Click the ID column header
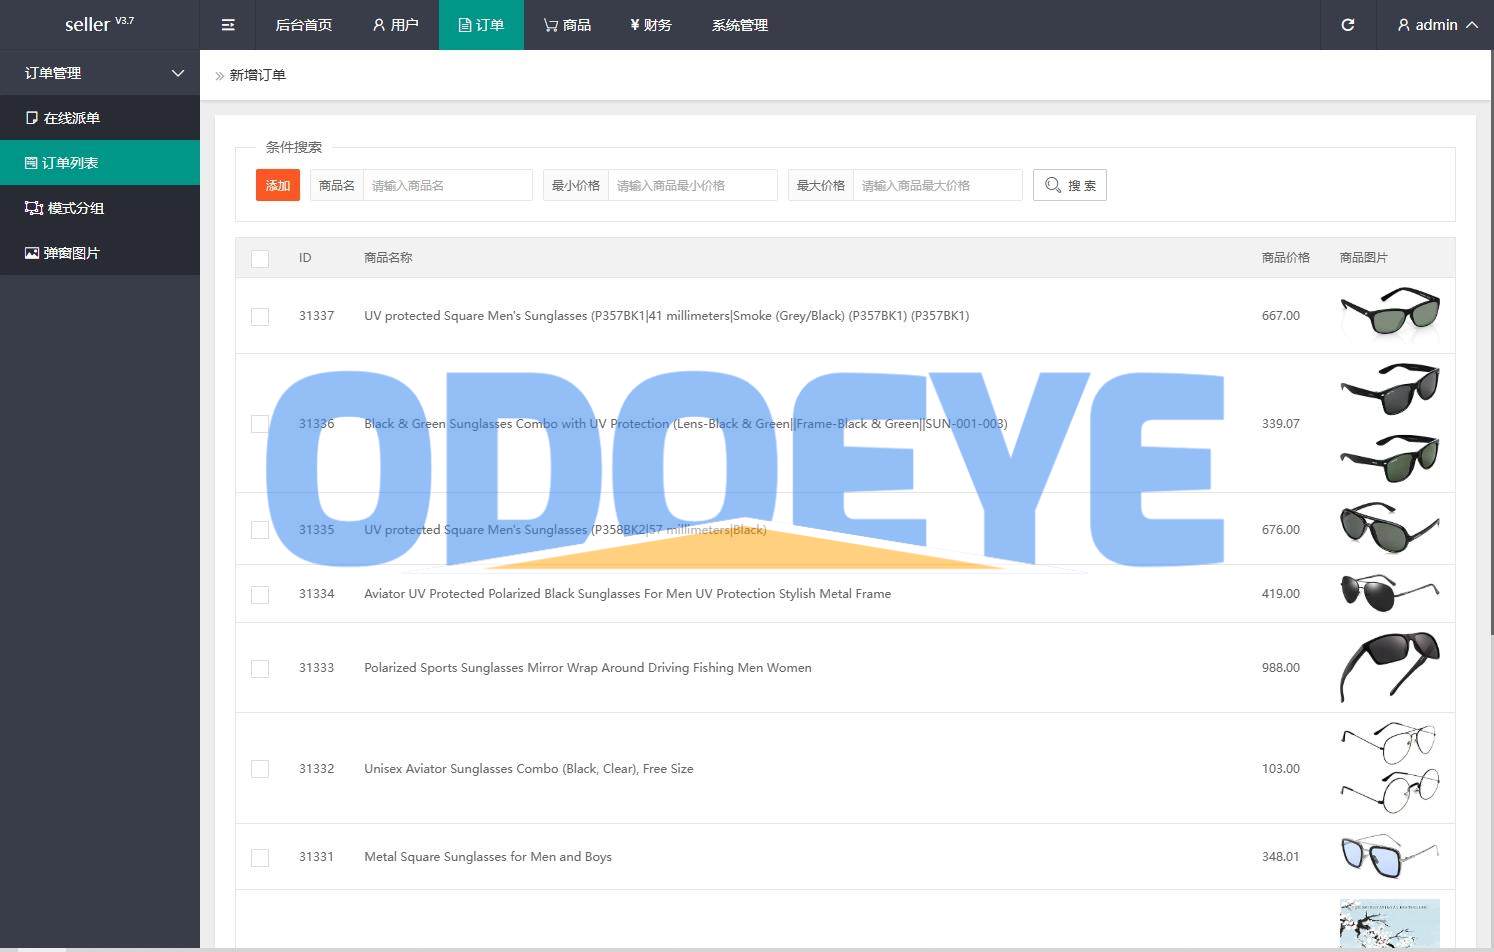The image size is (1494, 952). coord(305,258)
